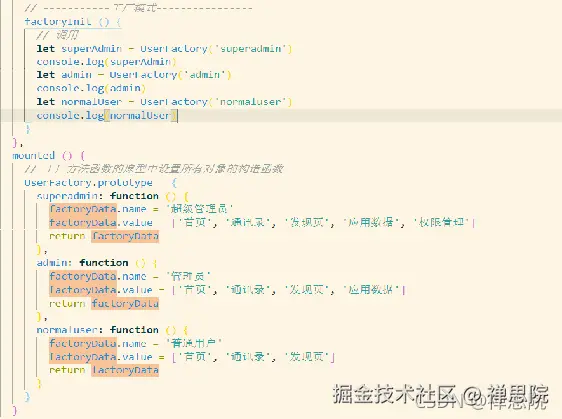Image resolution: width=562 pixels, height=419 pixels.
Task: Click the 'let superAdmin' declaration line
Action: pos(164,48)
